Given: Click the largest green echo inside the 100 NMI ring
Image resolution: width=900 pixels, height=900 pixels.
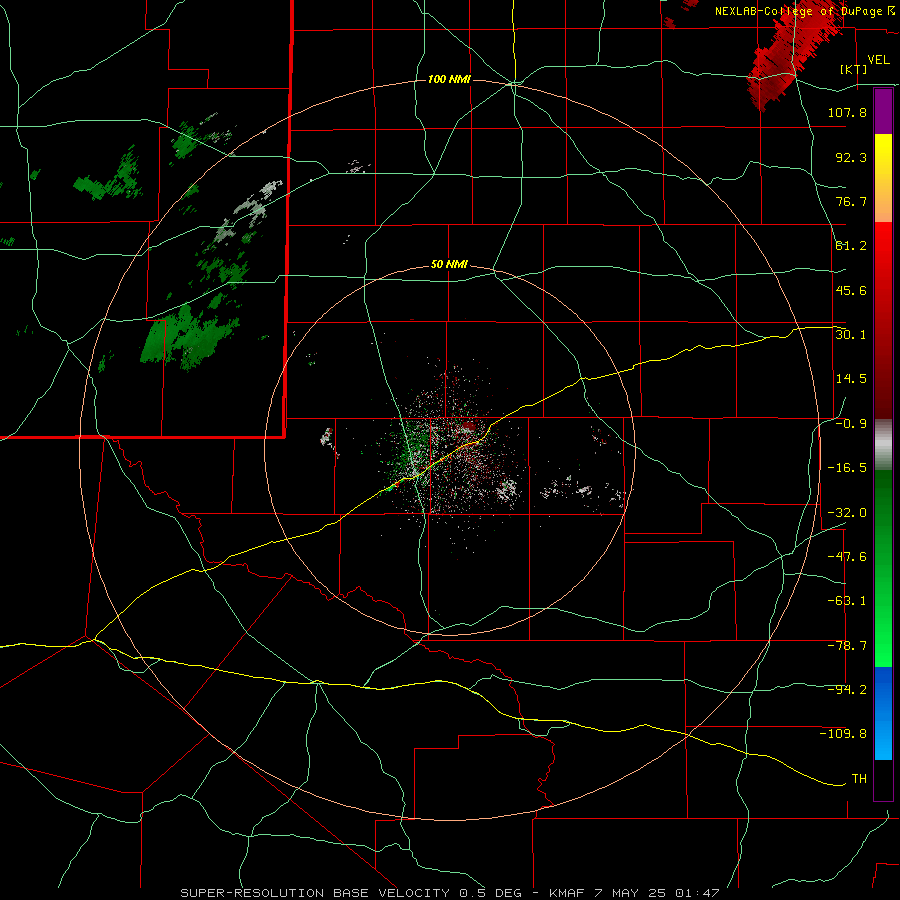Looking at the screenshot, I should [x=188, y=339].
